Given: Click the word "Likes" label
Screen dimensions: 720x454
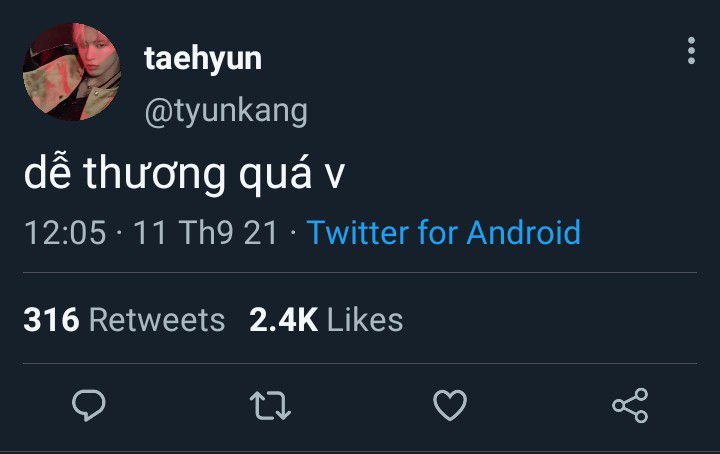Looking at the screenshot, I should pyautogui.click(x=365, y=319).
